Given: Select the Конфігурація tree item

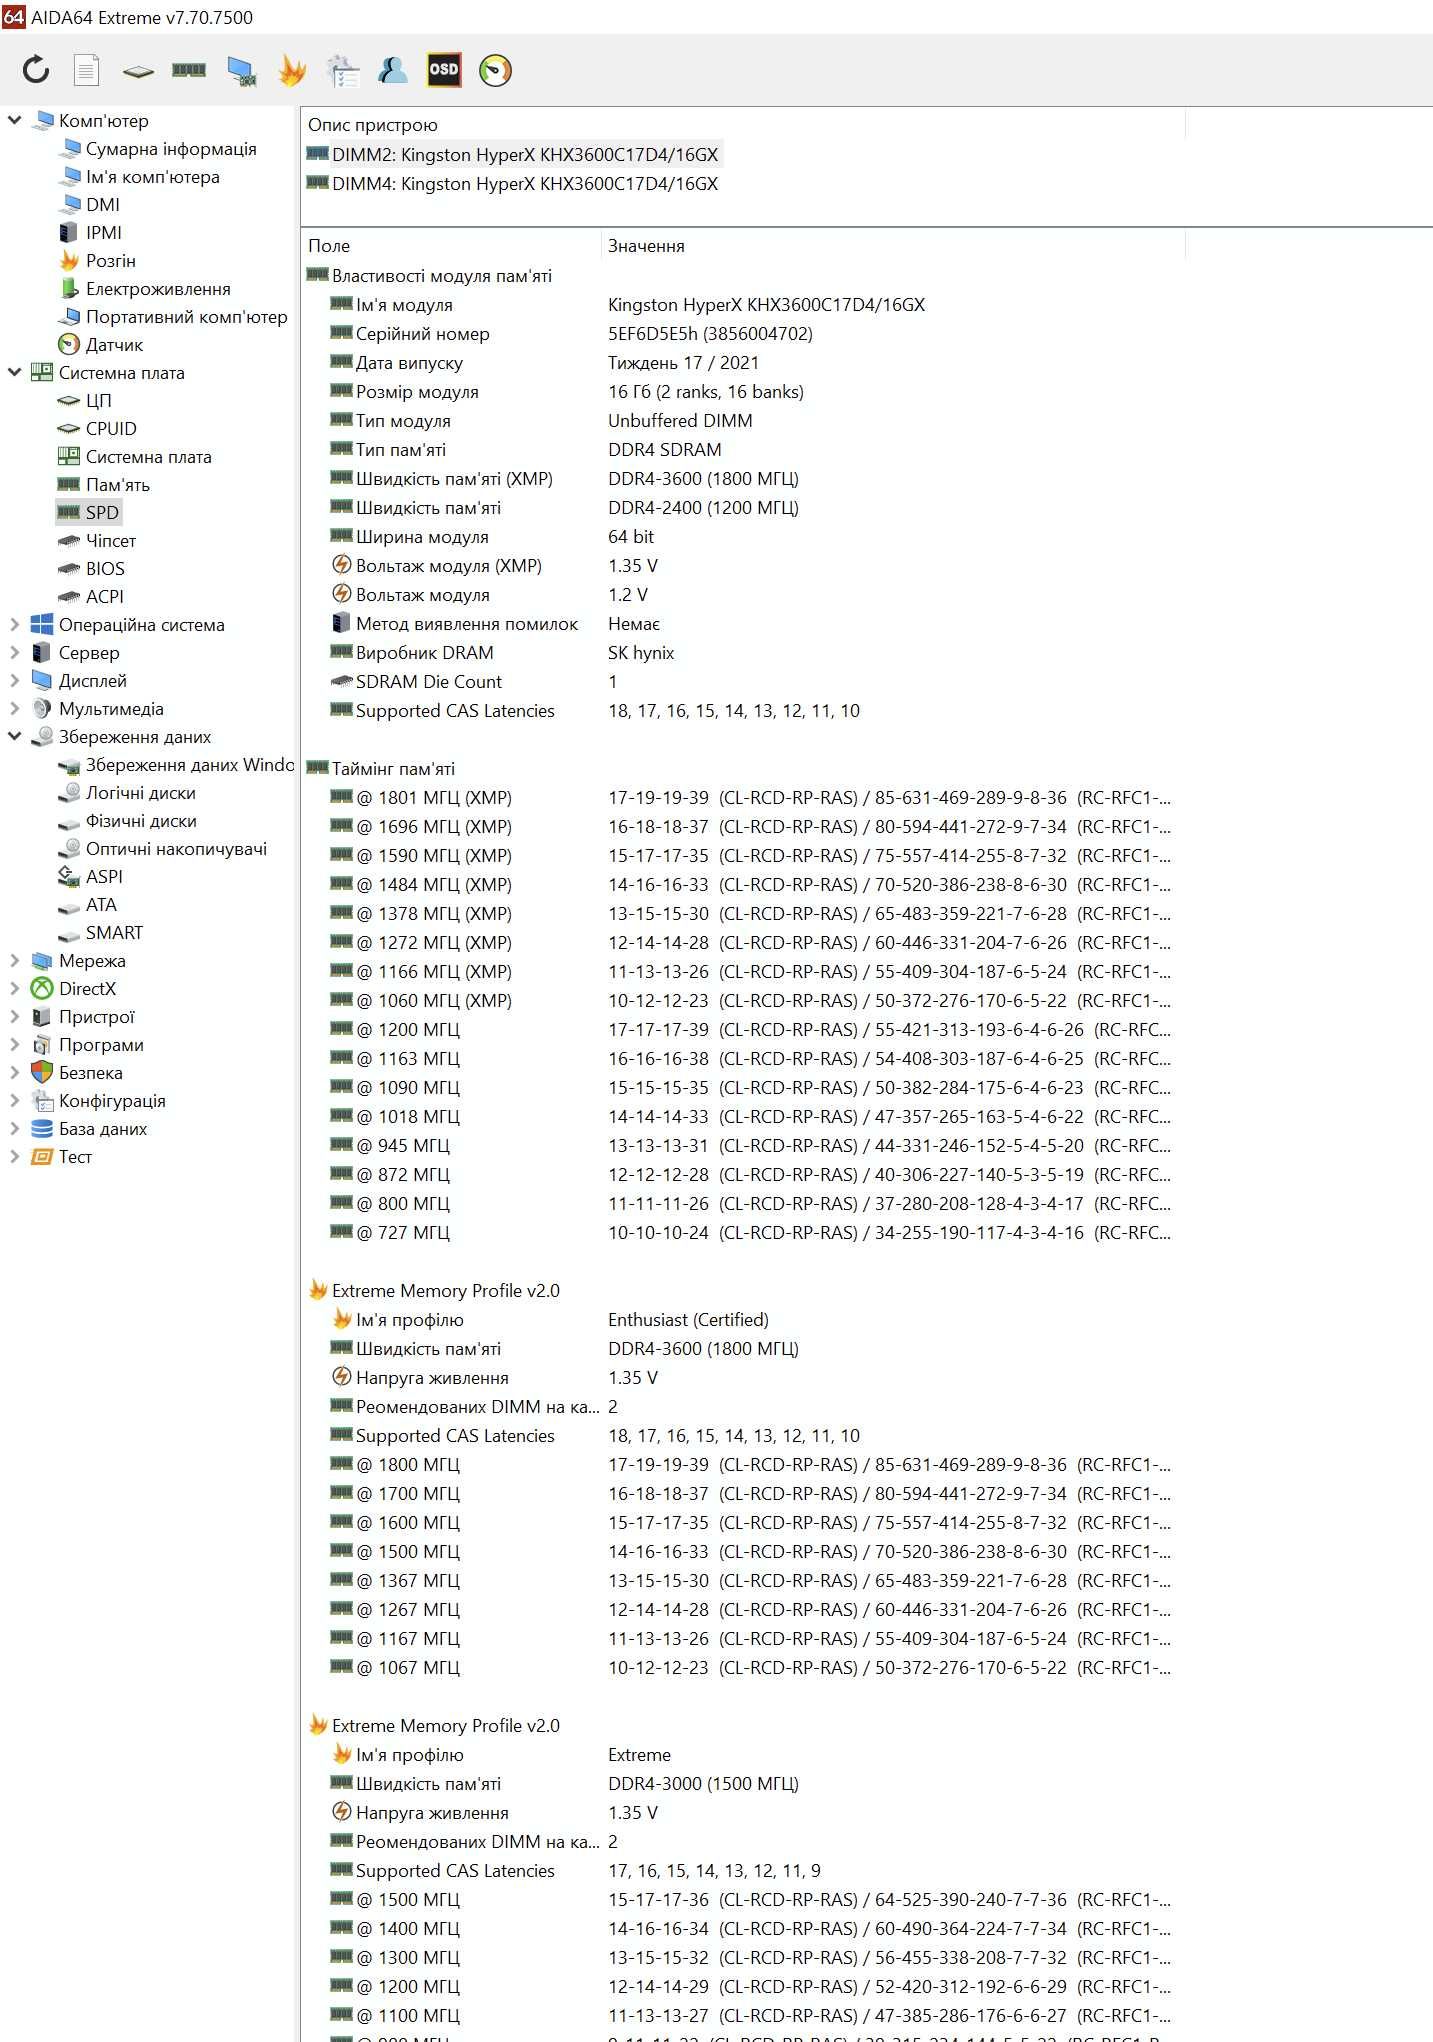Looking at the screenshot, I should (x=112, y=1100).
